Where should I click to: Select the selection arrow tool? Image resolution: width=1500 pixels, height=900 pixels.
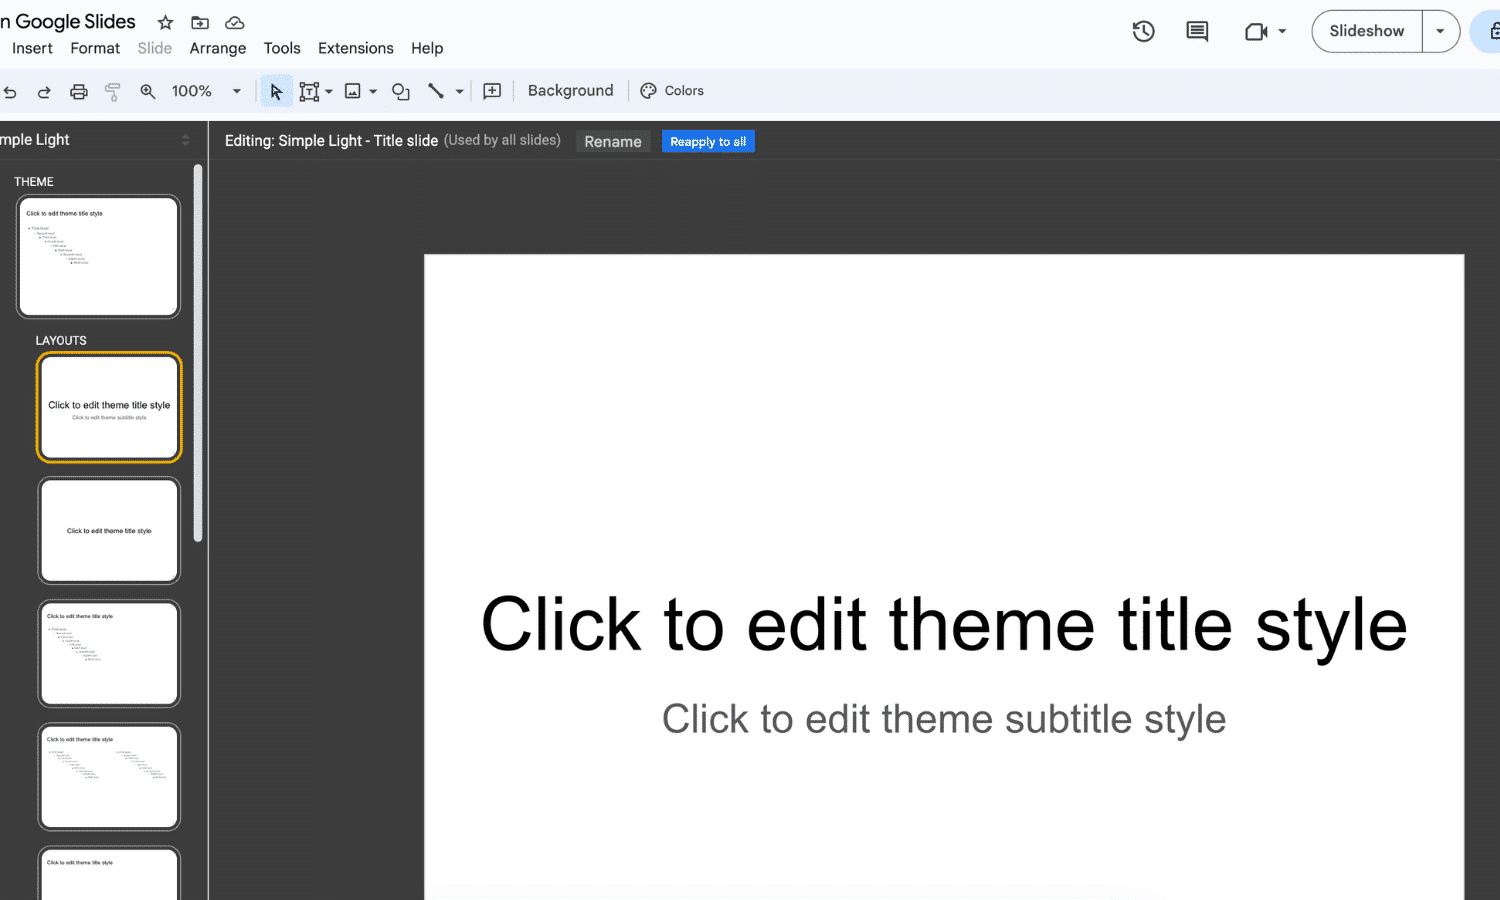coord(276,90)
